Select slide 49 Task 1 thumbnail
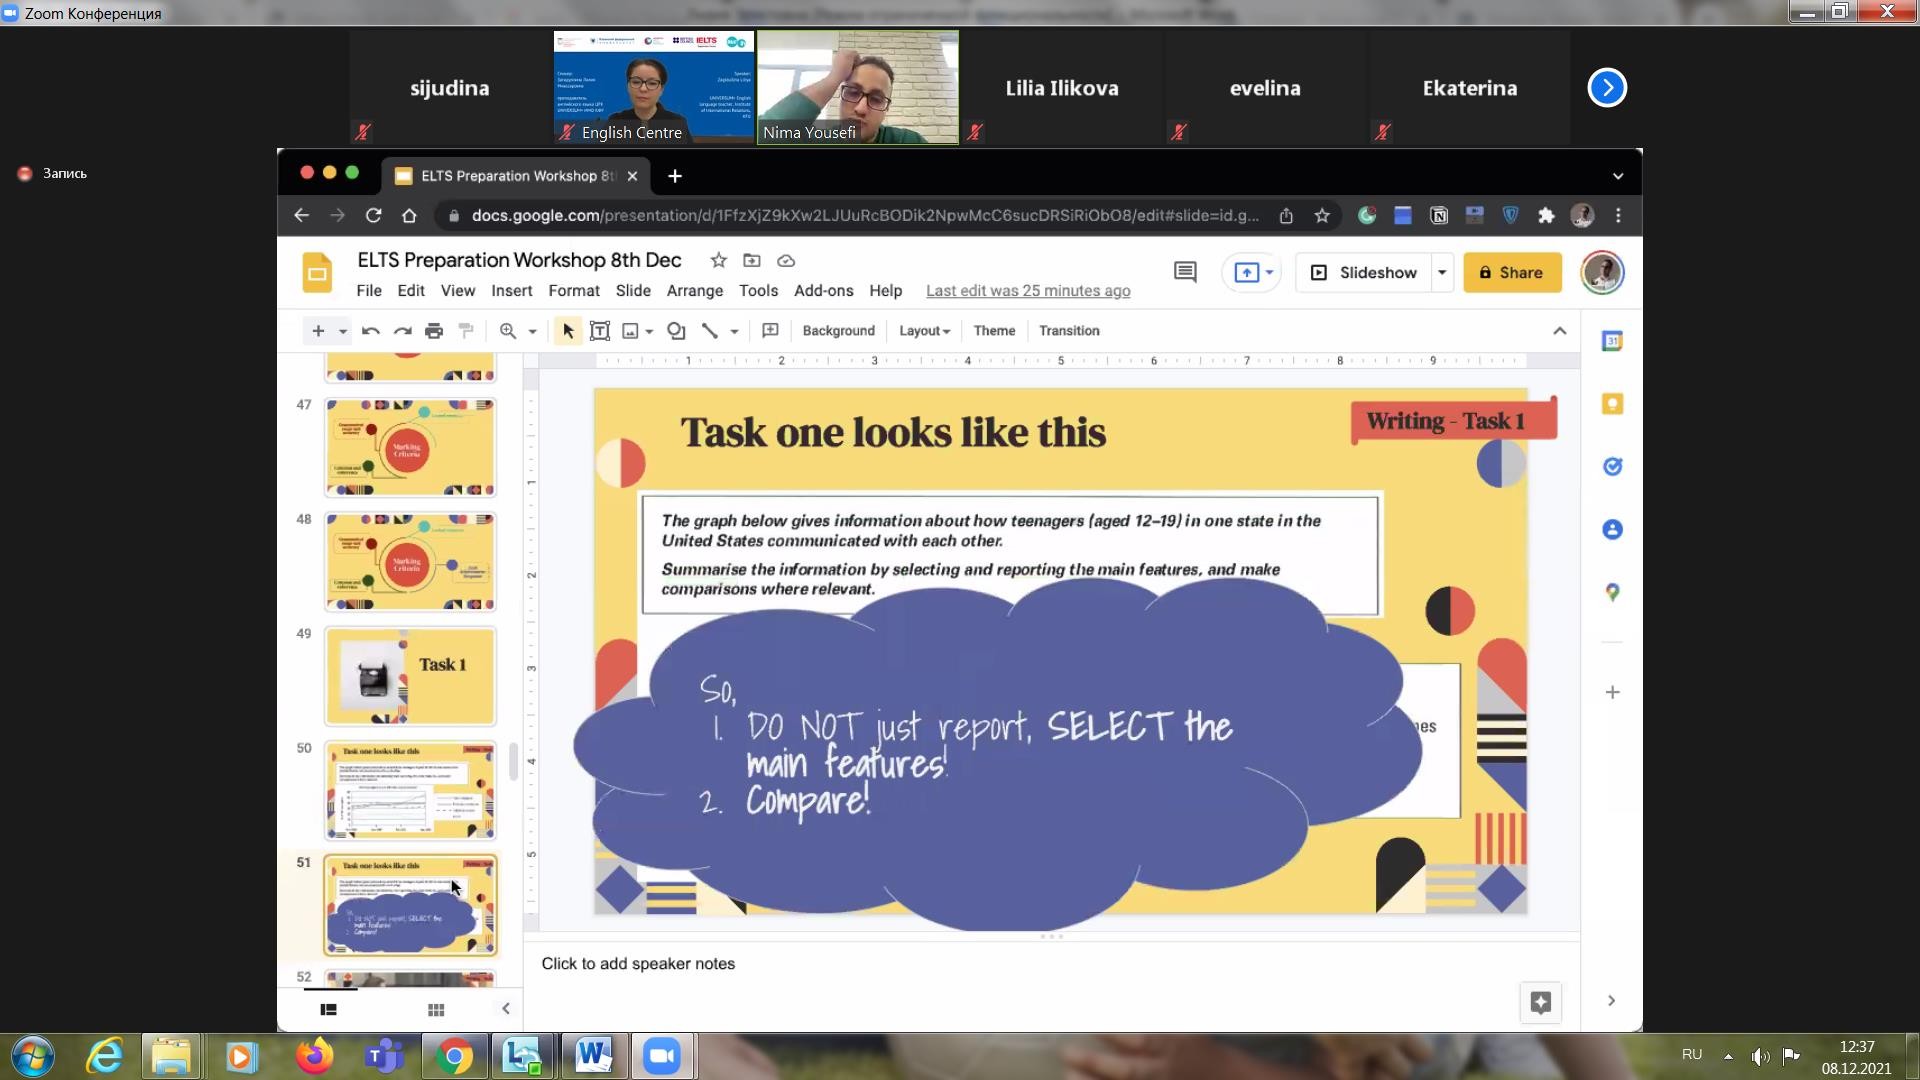 click(x=410, y=676)
